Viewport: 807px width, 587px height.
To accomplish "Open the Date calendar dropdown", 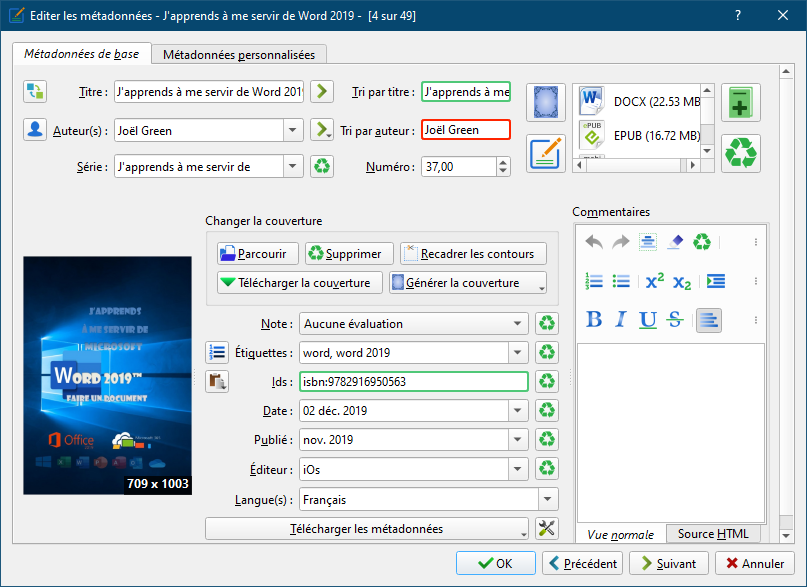I will [x=518, y=411].
